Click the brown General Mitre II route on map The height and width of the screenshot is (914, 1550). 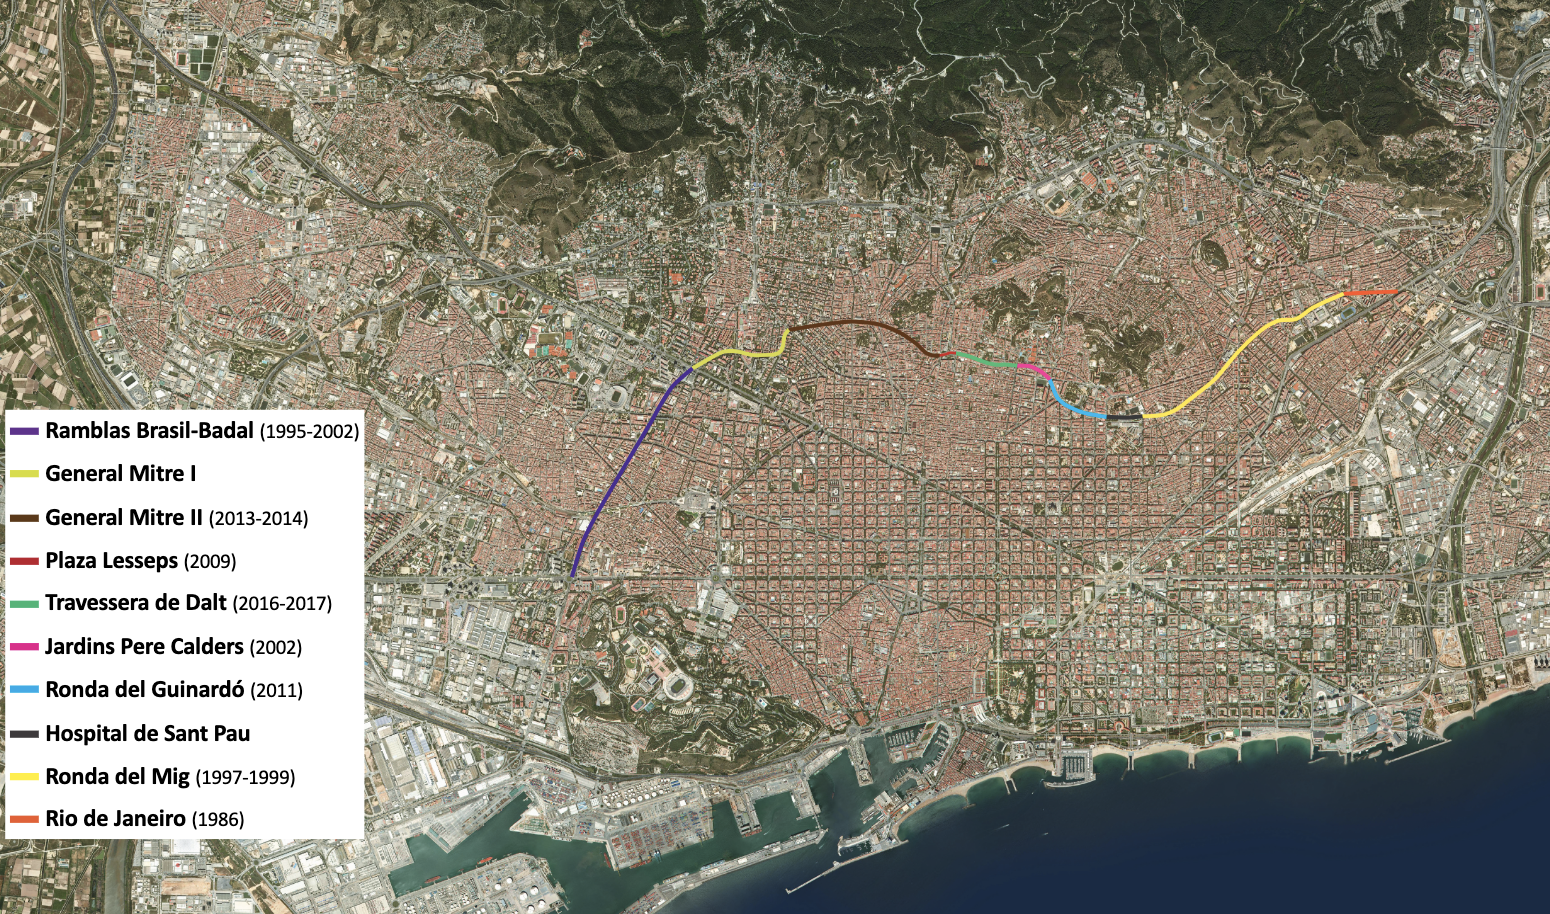(x=860, y=322)
